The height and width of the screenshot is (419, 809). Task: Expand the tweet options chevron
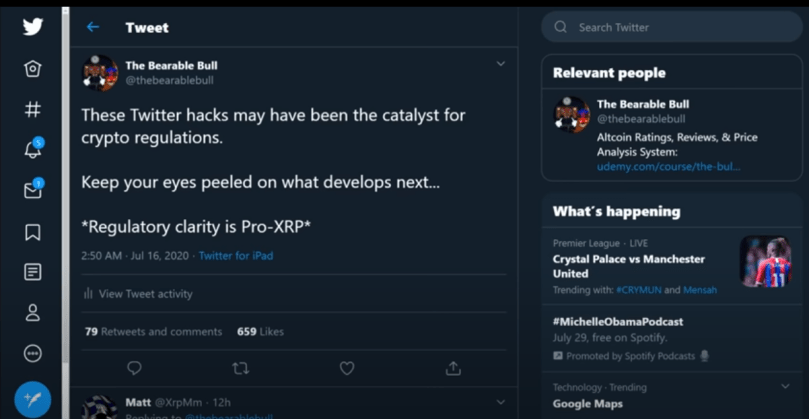point(500,65)
